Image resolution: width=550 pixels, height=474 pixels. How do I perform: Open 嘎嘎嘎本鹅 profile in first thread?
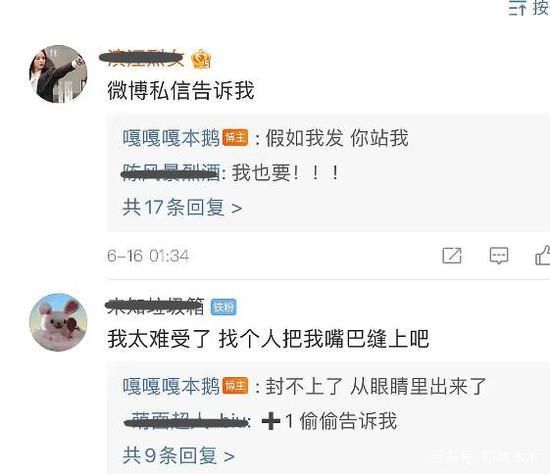pos(171,138)
